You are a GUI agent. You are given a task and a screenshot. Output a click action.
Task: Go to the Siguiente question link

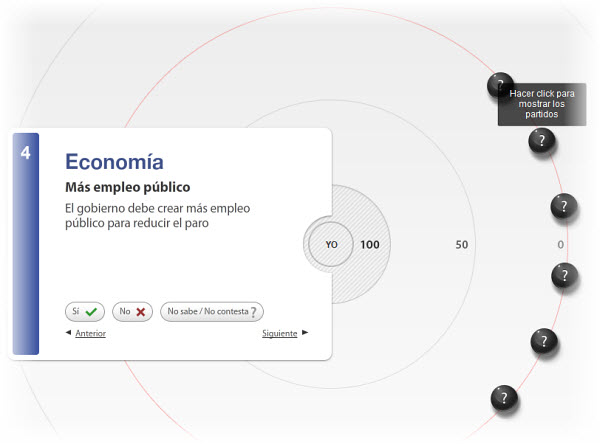tap(279, 333)
